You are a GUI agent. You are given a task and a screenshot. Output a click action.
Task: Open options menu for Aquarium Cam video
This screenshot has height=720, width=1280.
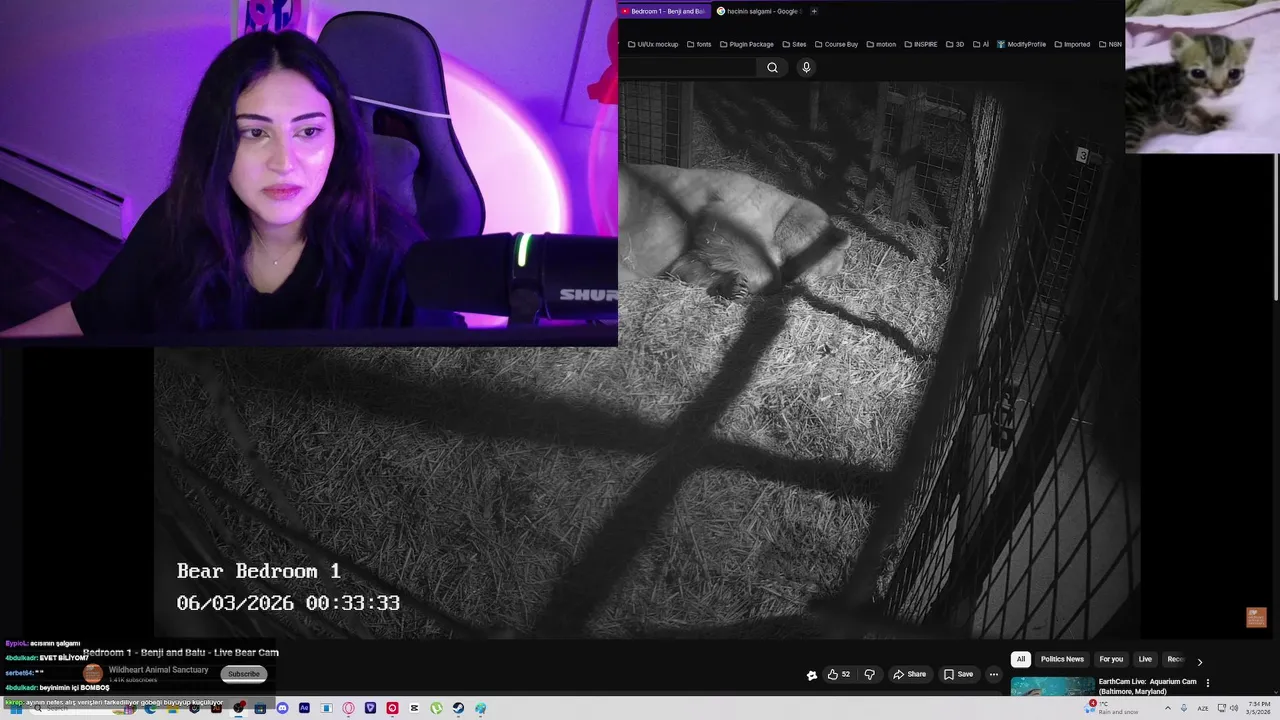pyautogui.click(x=1208, y=683)
